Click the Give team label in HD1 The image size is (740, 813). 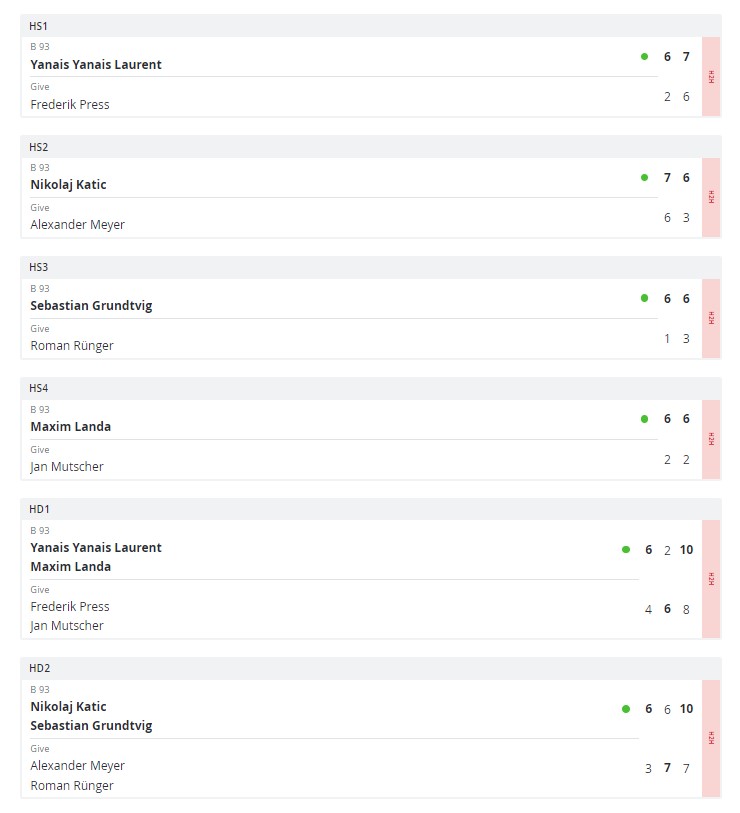click(40, 590)
